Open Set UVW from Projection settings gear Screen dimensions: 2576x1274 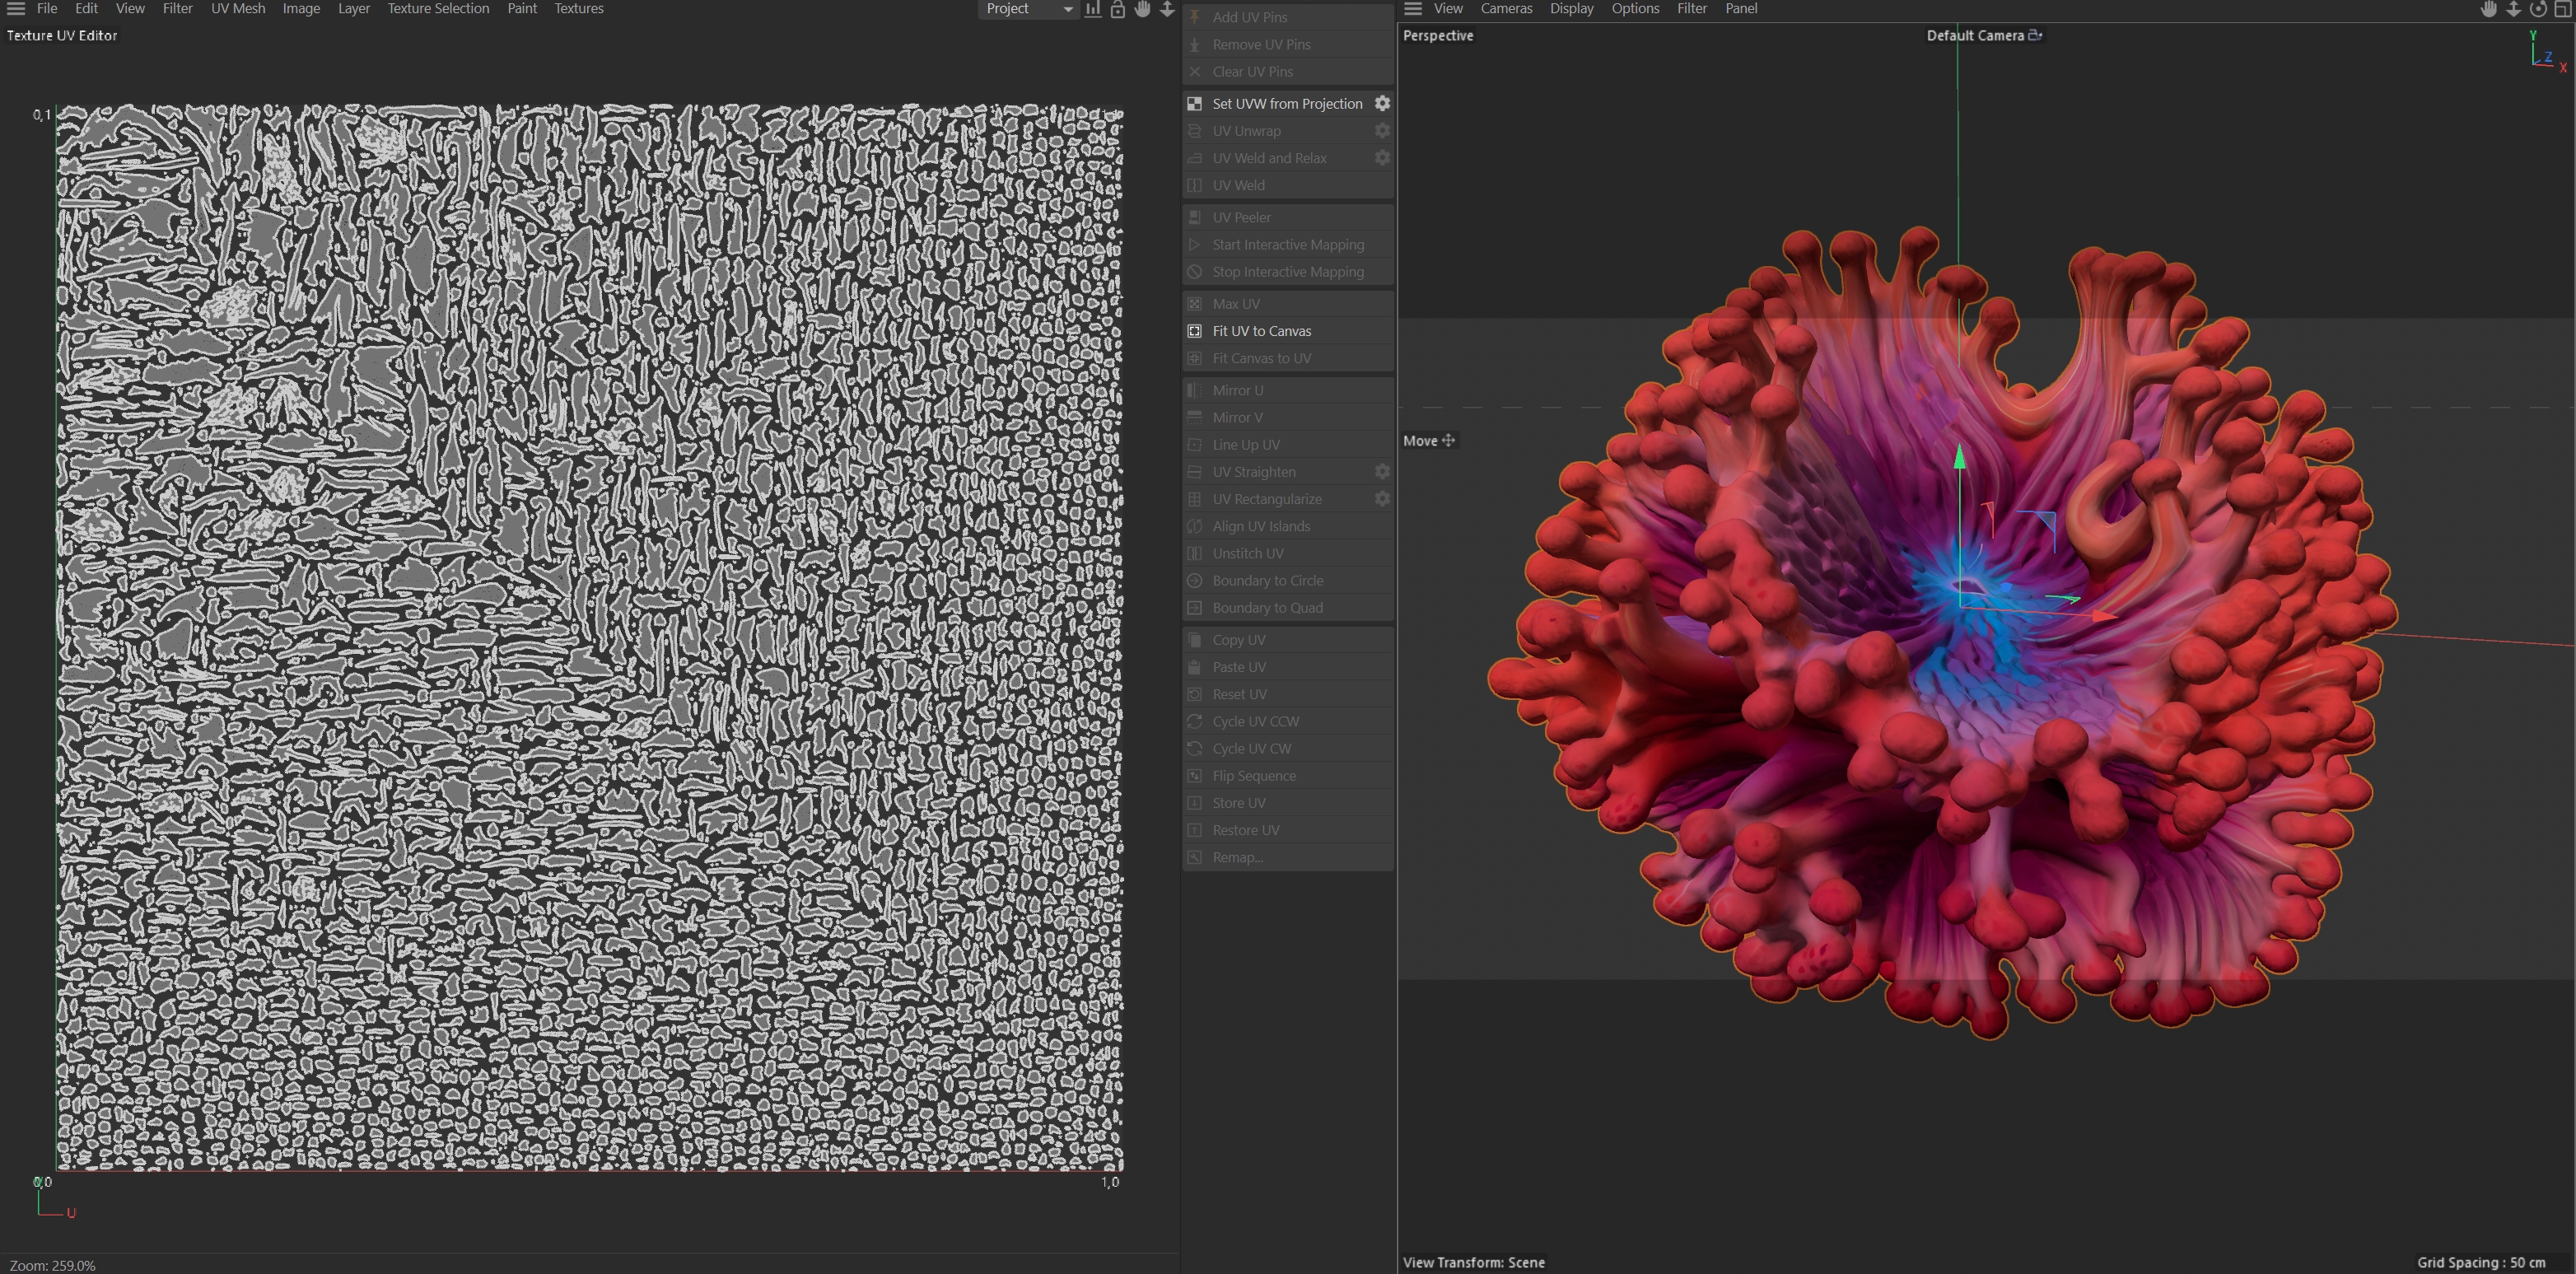1382,103
